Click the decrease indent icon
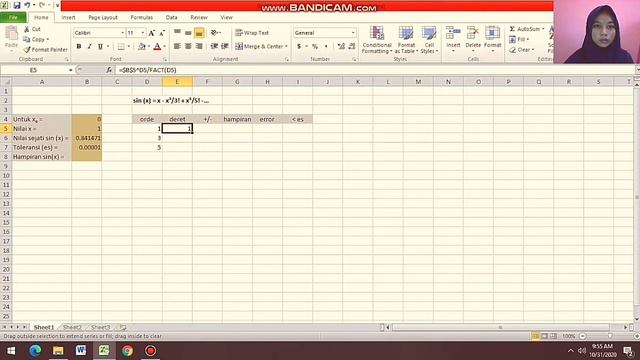The image size is (640, 360). [214, 47]
